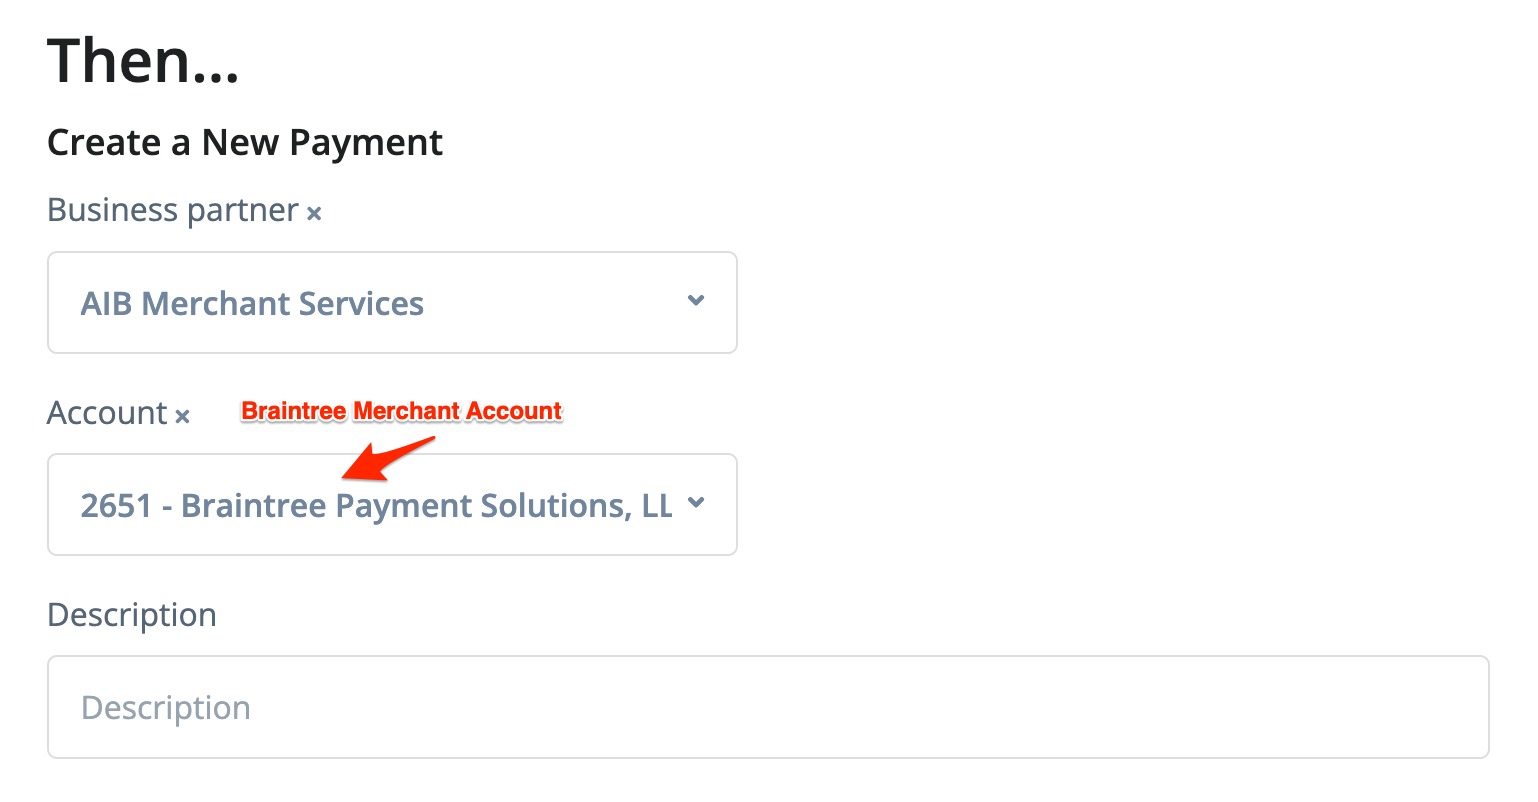Image resolution: width=1538 pixels, height=802 pixels.
Task: Click the Account dropdown chevron arrow
Action: click(696, 503)
